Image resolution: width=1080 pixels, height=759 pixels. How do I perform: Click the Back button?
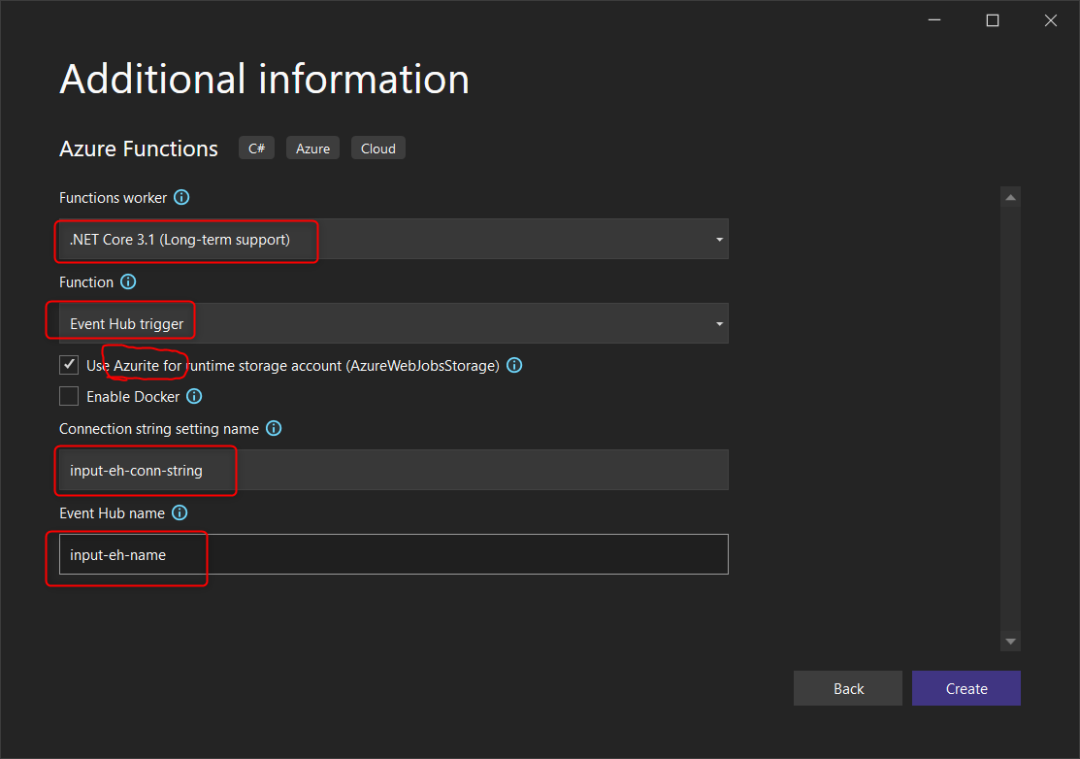pos(848,688)
